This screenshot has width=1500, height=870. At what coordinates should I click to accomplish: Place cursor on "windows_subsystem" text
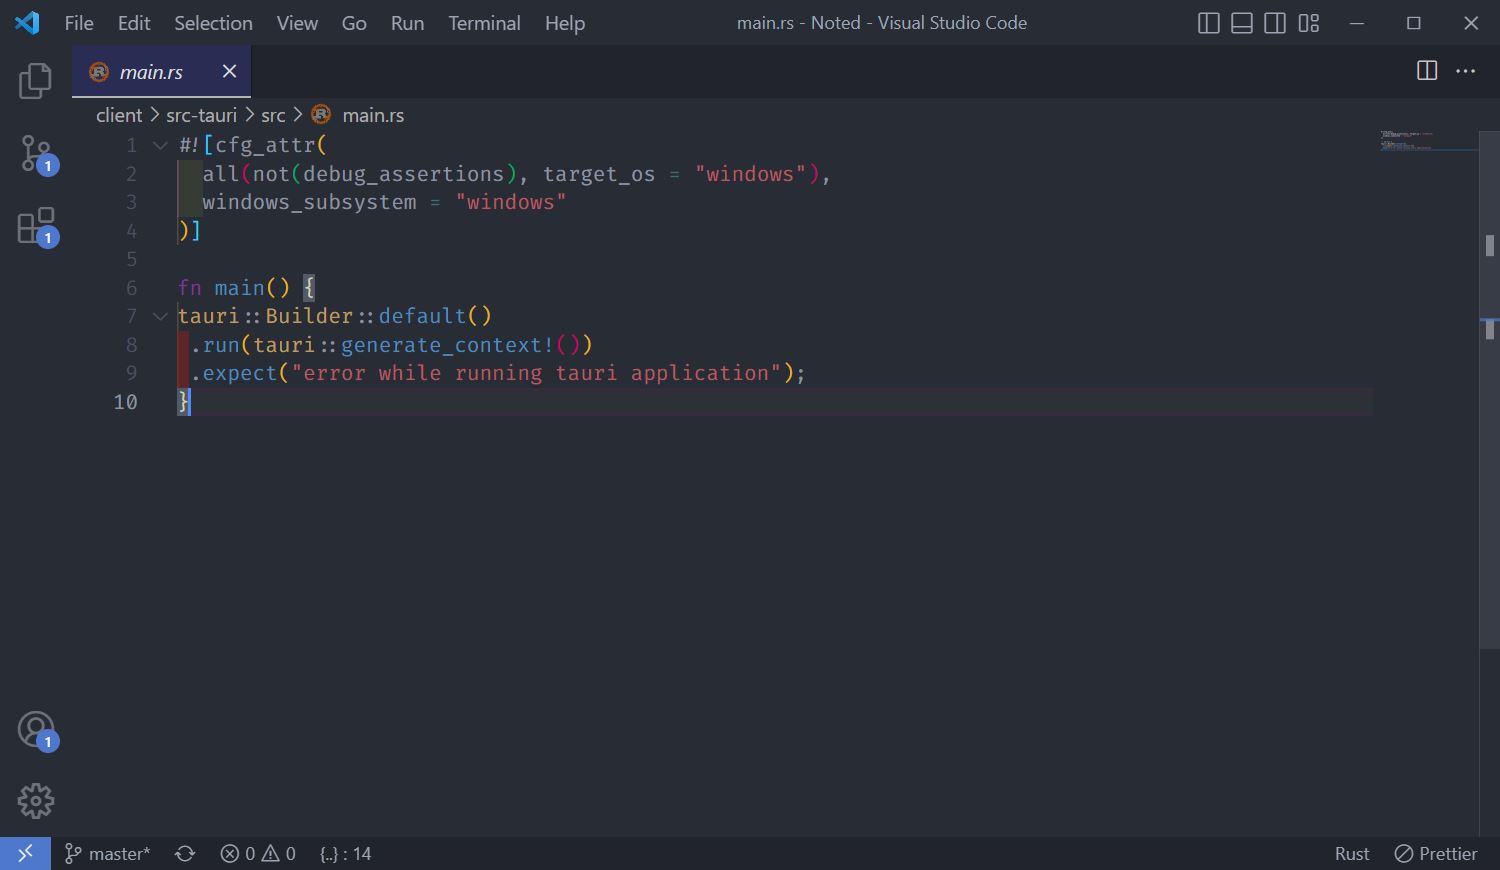(309, 202)
